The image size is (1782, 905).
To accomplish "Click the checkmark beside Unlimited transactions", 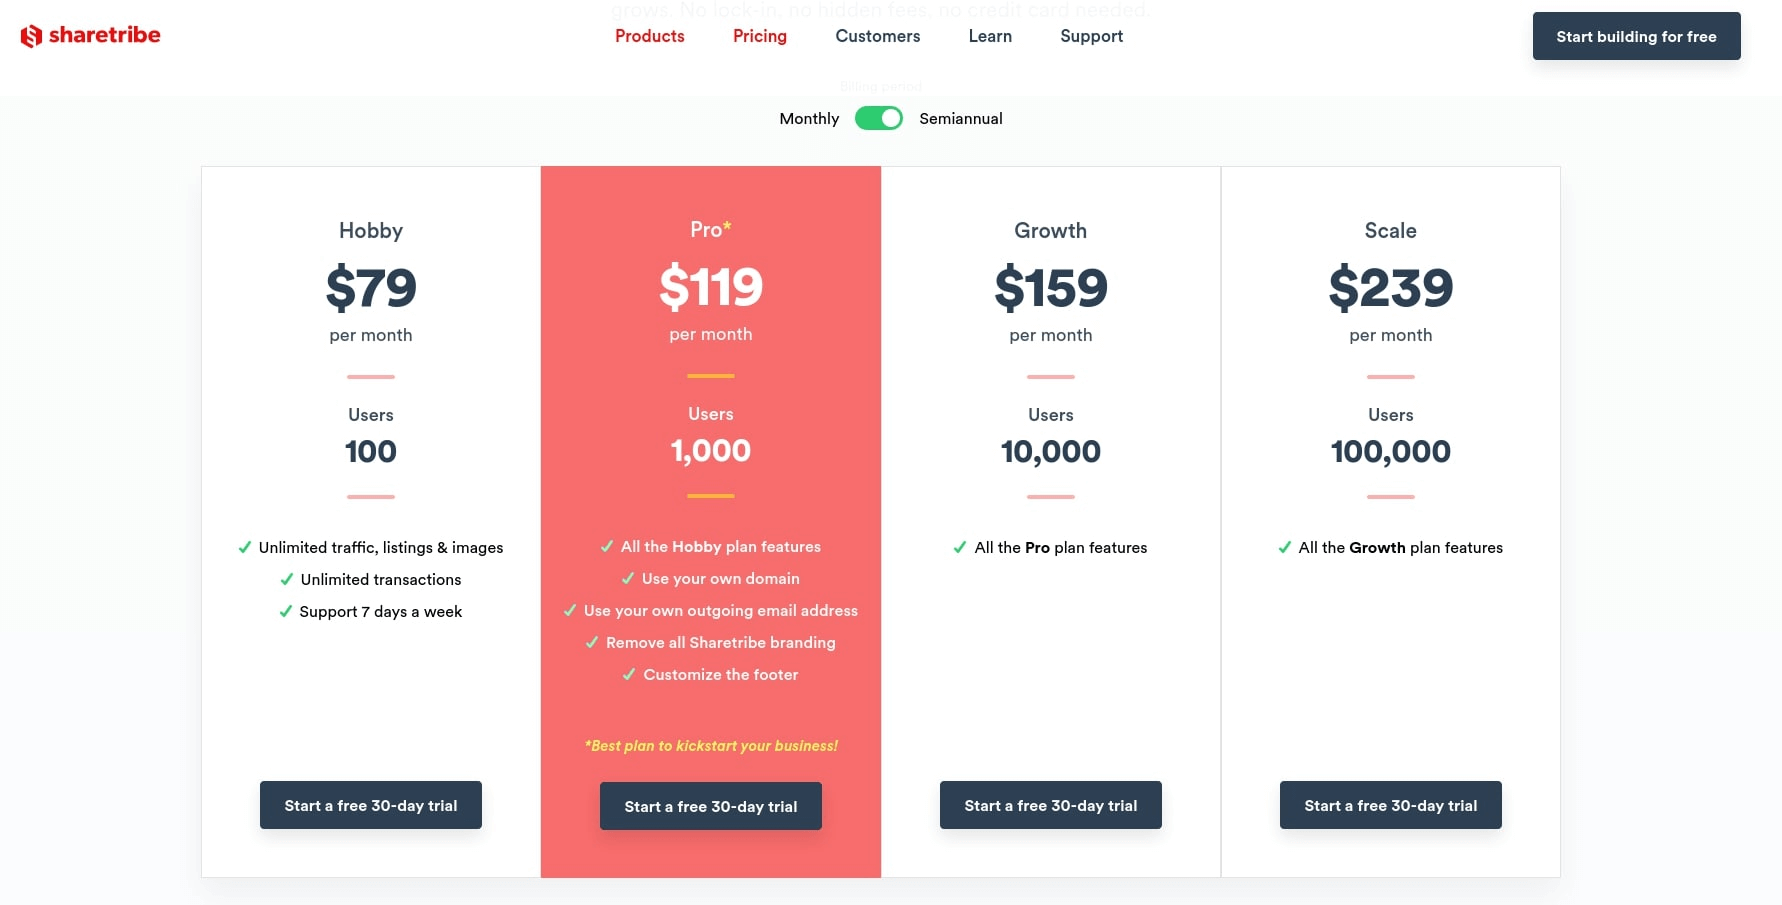I will [286, 579].
